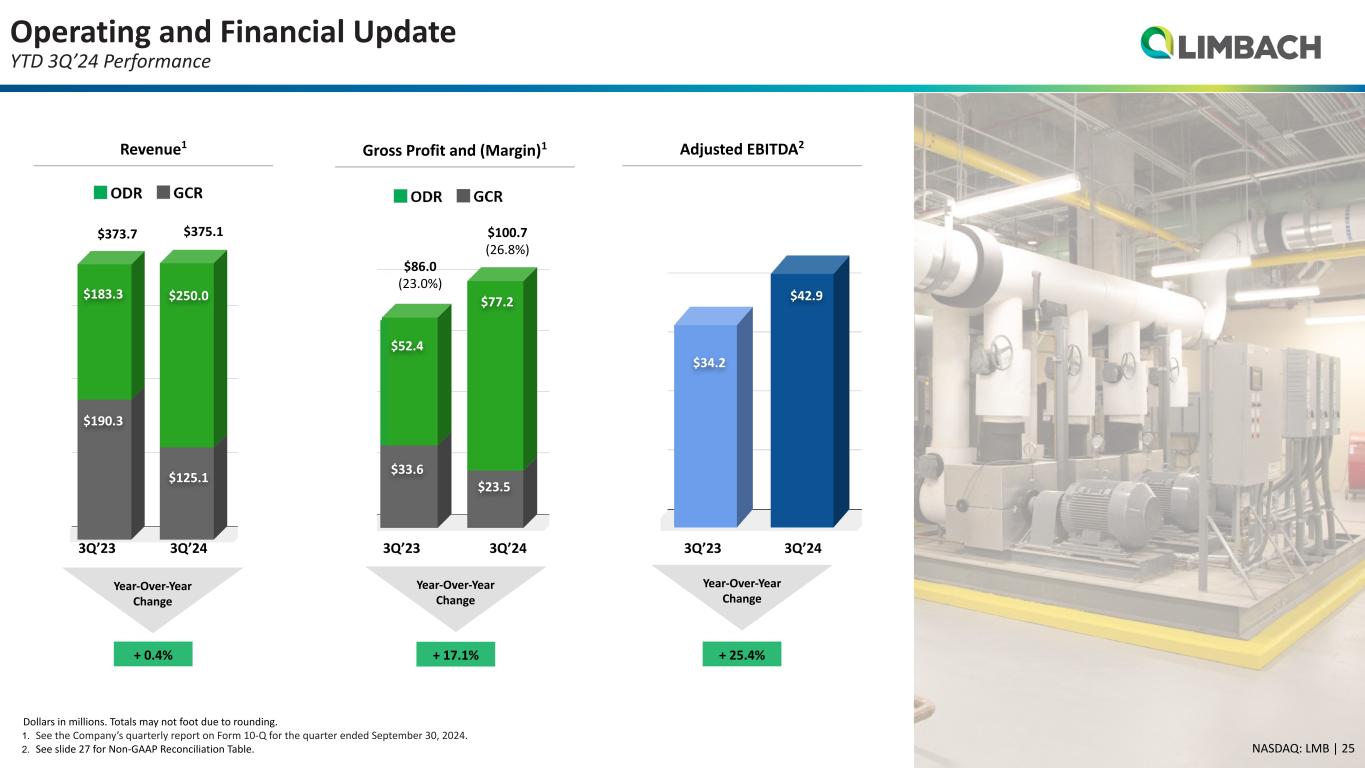
Task: Select the + 25.4% EBITDA change badge
Action: pos(742,655)
